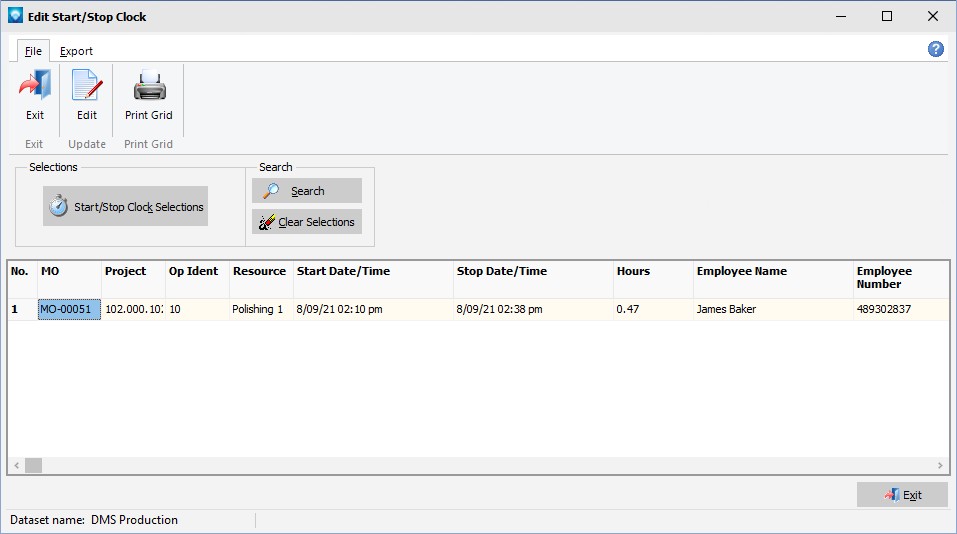Click the Exit icon in ribbon

click(x=35, y=85)
